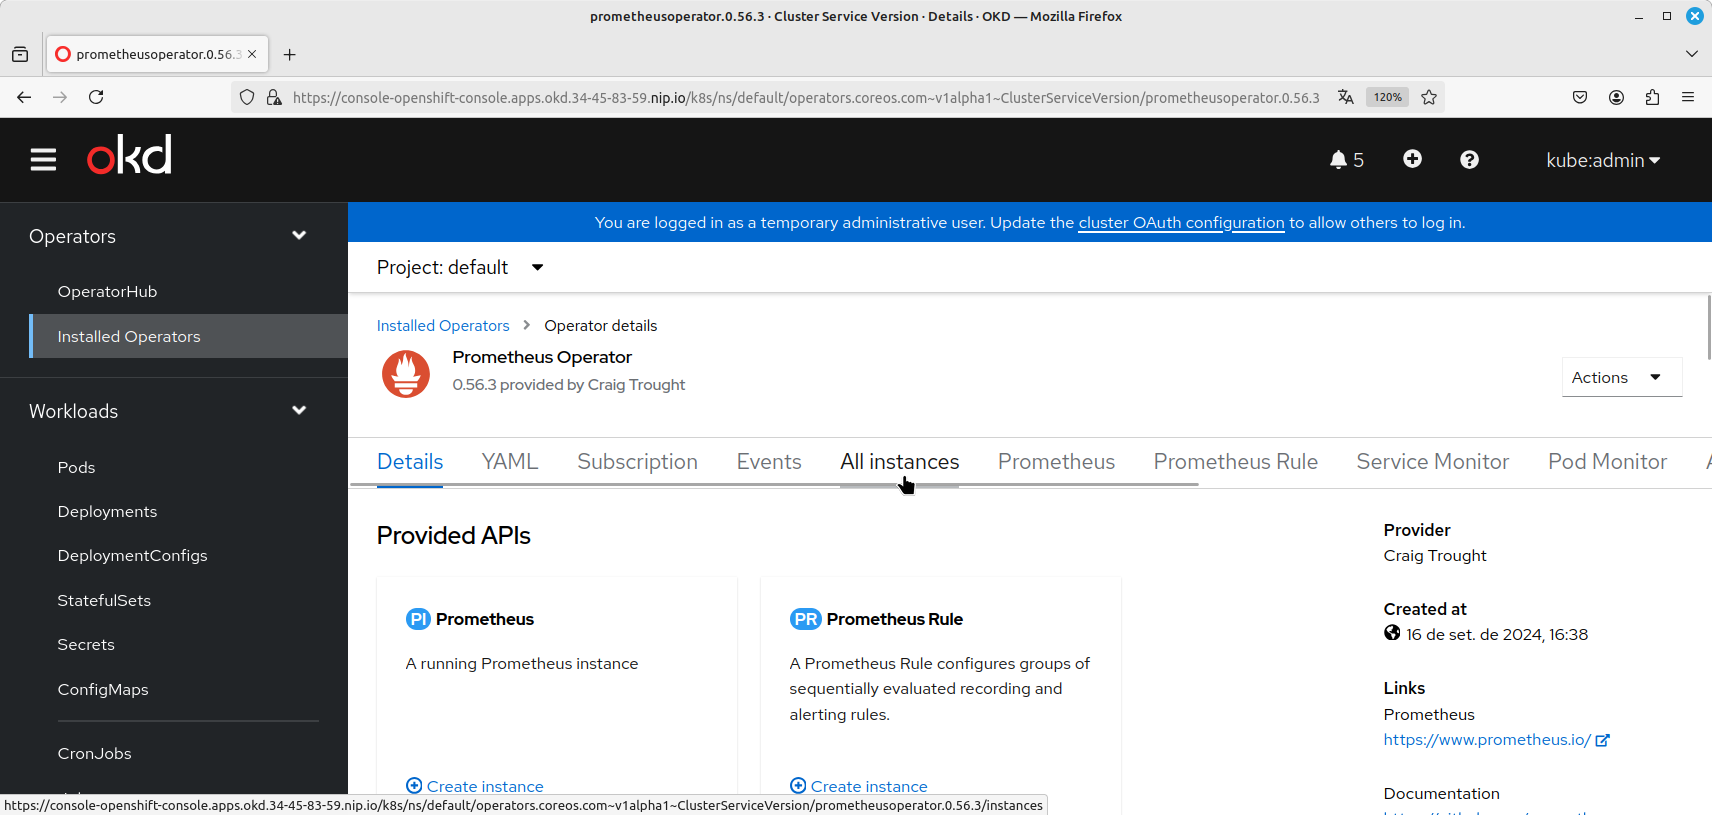Click the browser forward arrow
This screenshot has height=815, width=1712.
tap(60, 97)
